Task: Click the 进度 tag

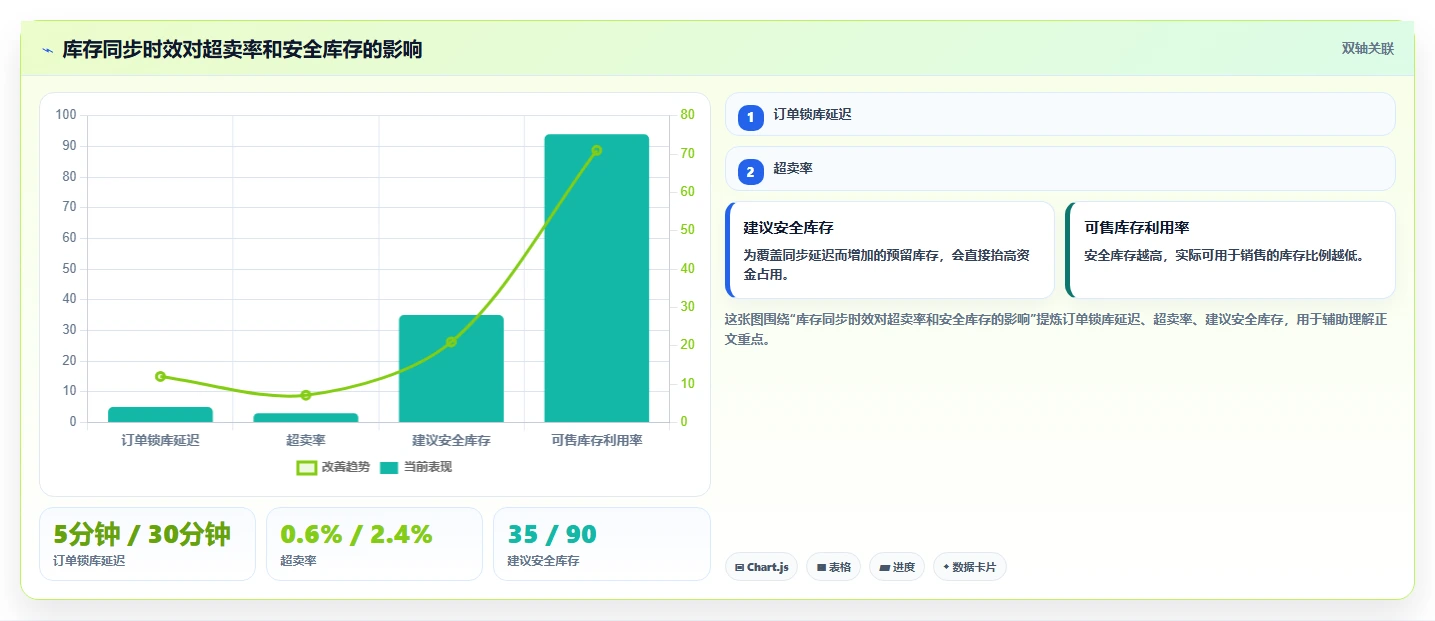Action: (897, 567)
